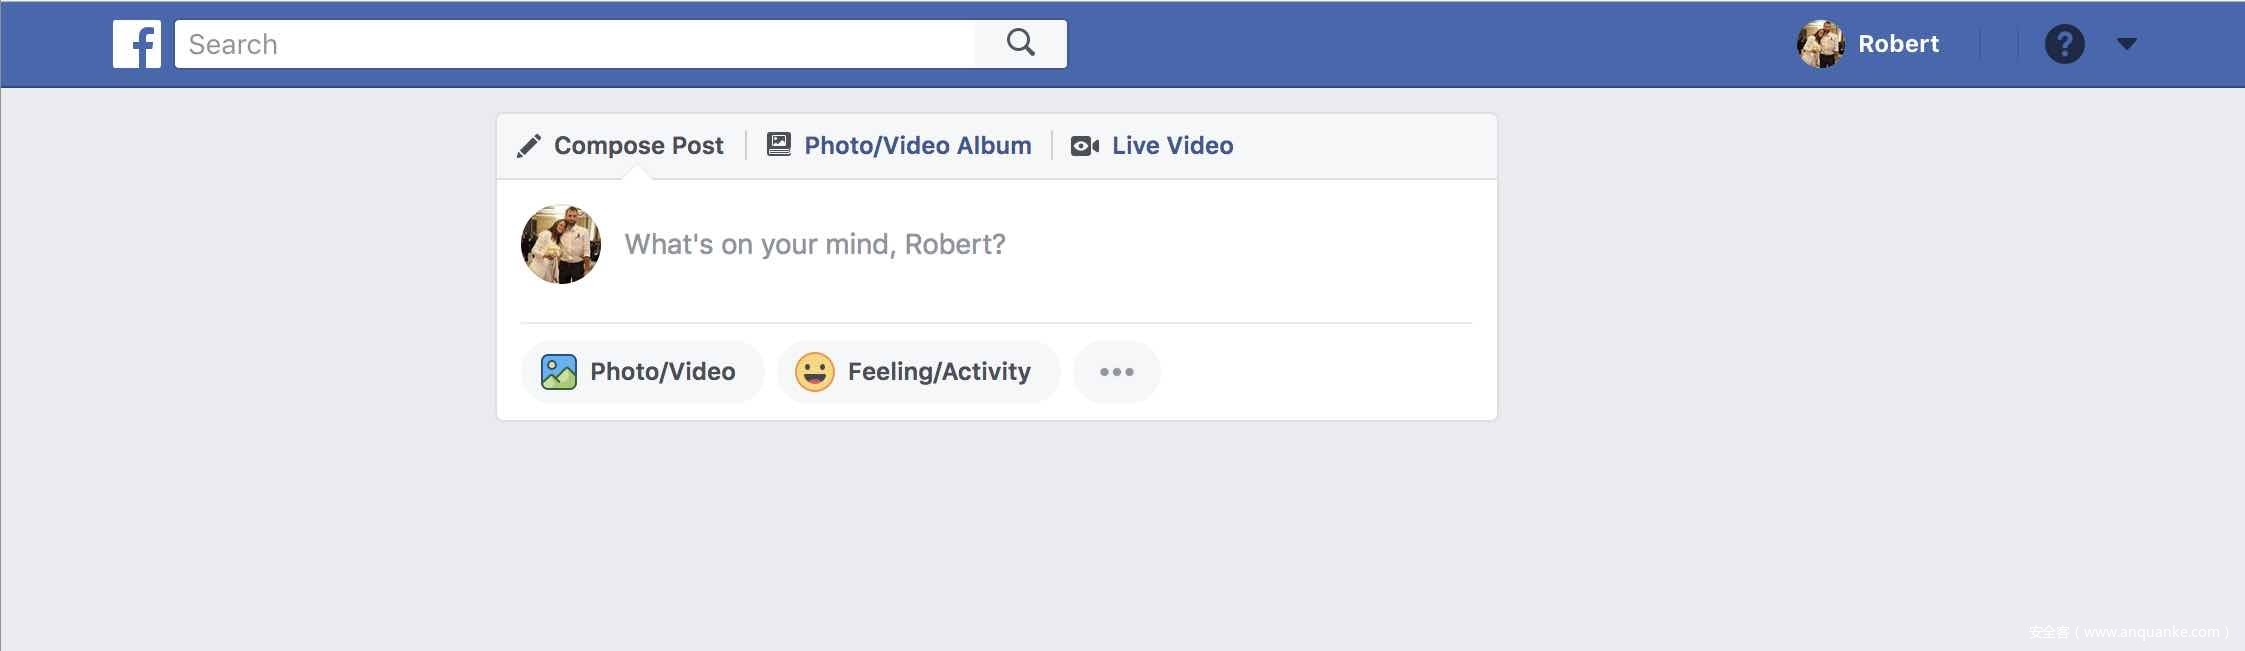Click the camera icon beside Live Video
Image resolution: width=2245 pixels, height=651 pixels.
click(1085, 146)
